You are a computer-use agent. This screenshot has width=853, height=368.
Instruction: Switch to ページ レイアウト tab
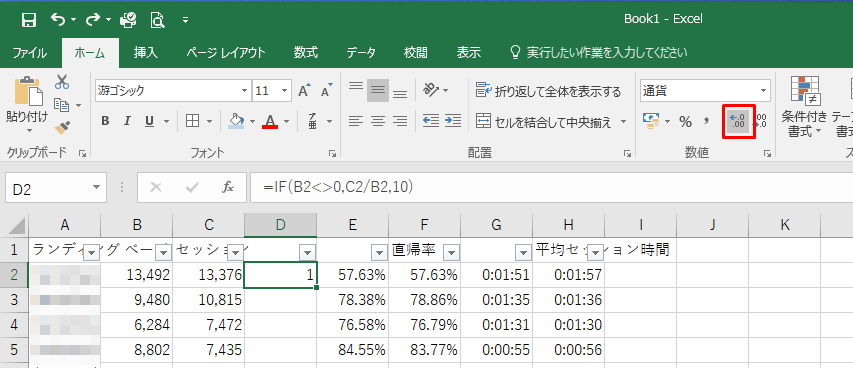click(x=226, y=53)
